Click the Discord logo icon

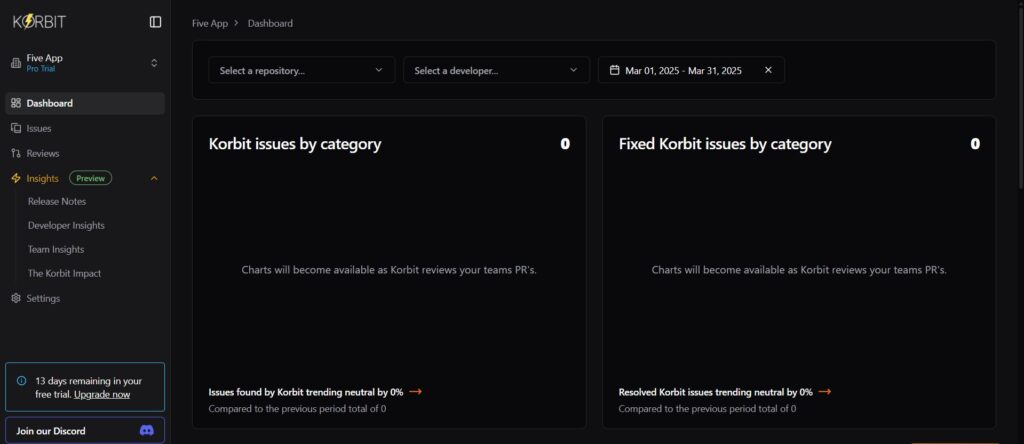[147, 430]
